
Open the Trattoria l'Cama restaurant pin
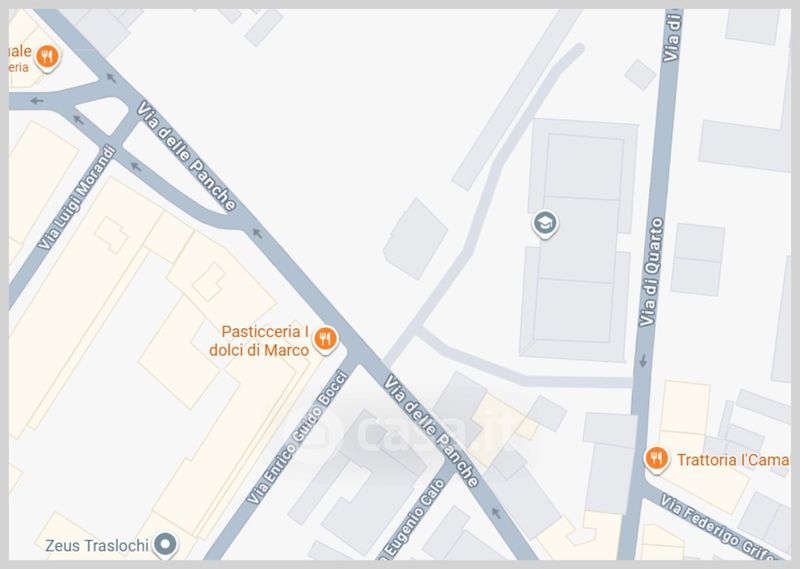point(657,459)
